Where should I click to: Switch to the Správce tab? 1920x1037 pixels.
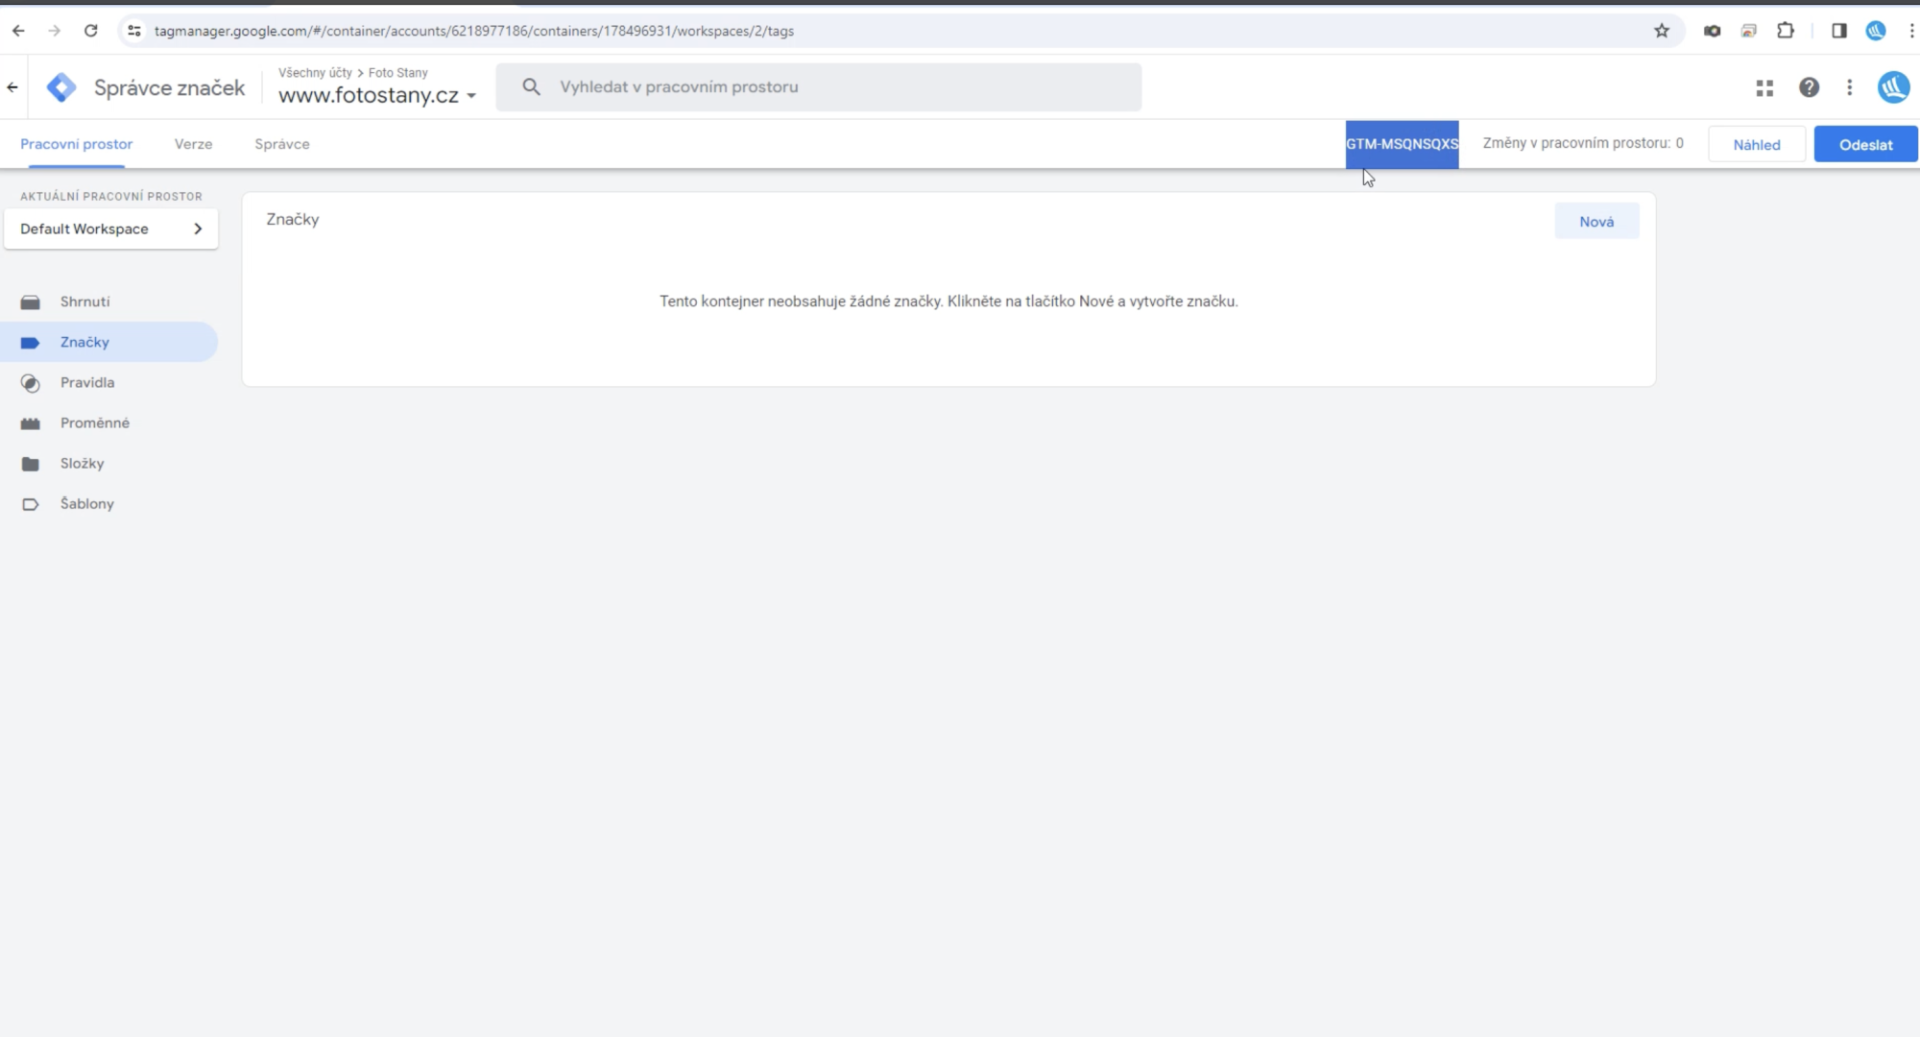point(282,144)
